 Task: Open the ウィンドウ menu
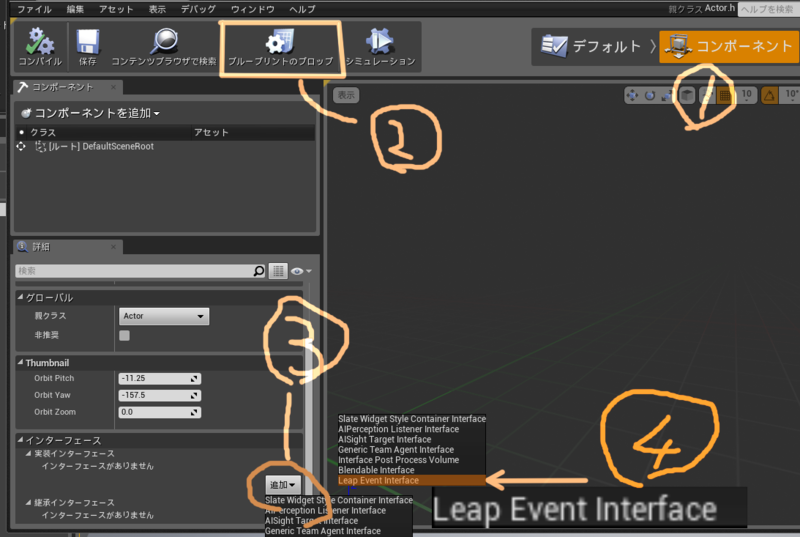click(x=253, y=9)
